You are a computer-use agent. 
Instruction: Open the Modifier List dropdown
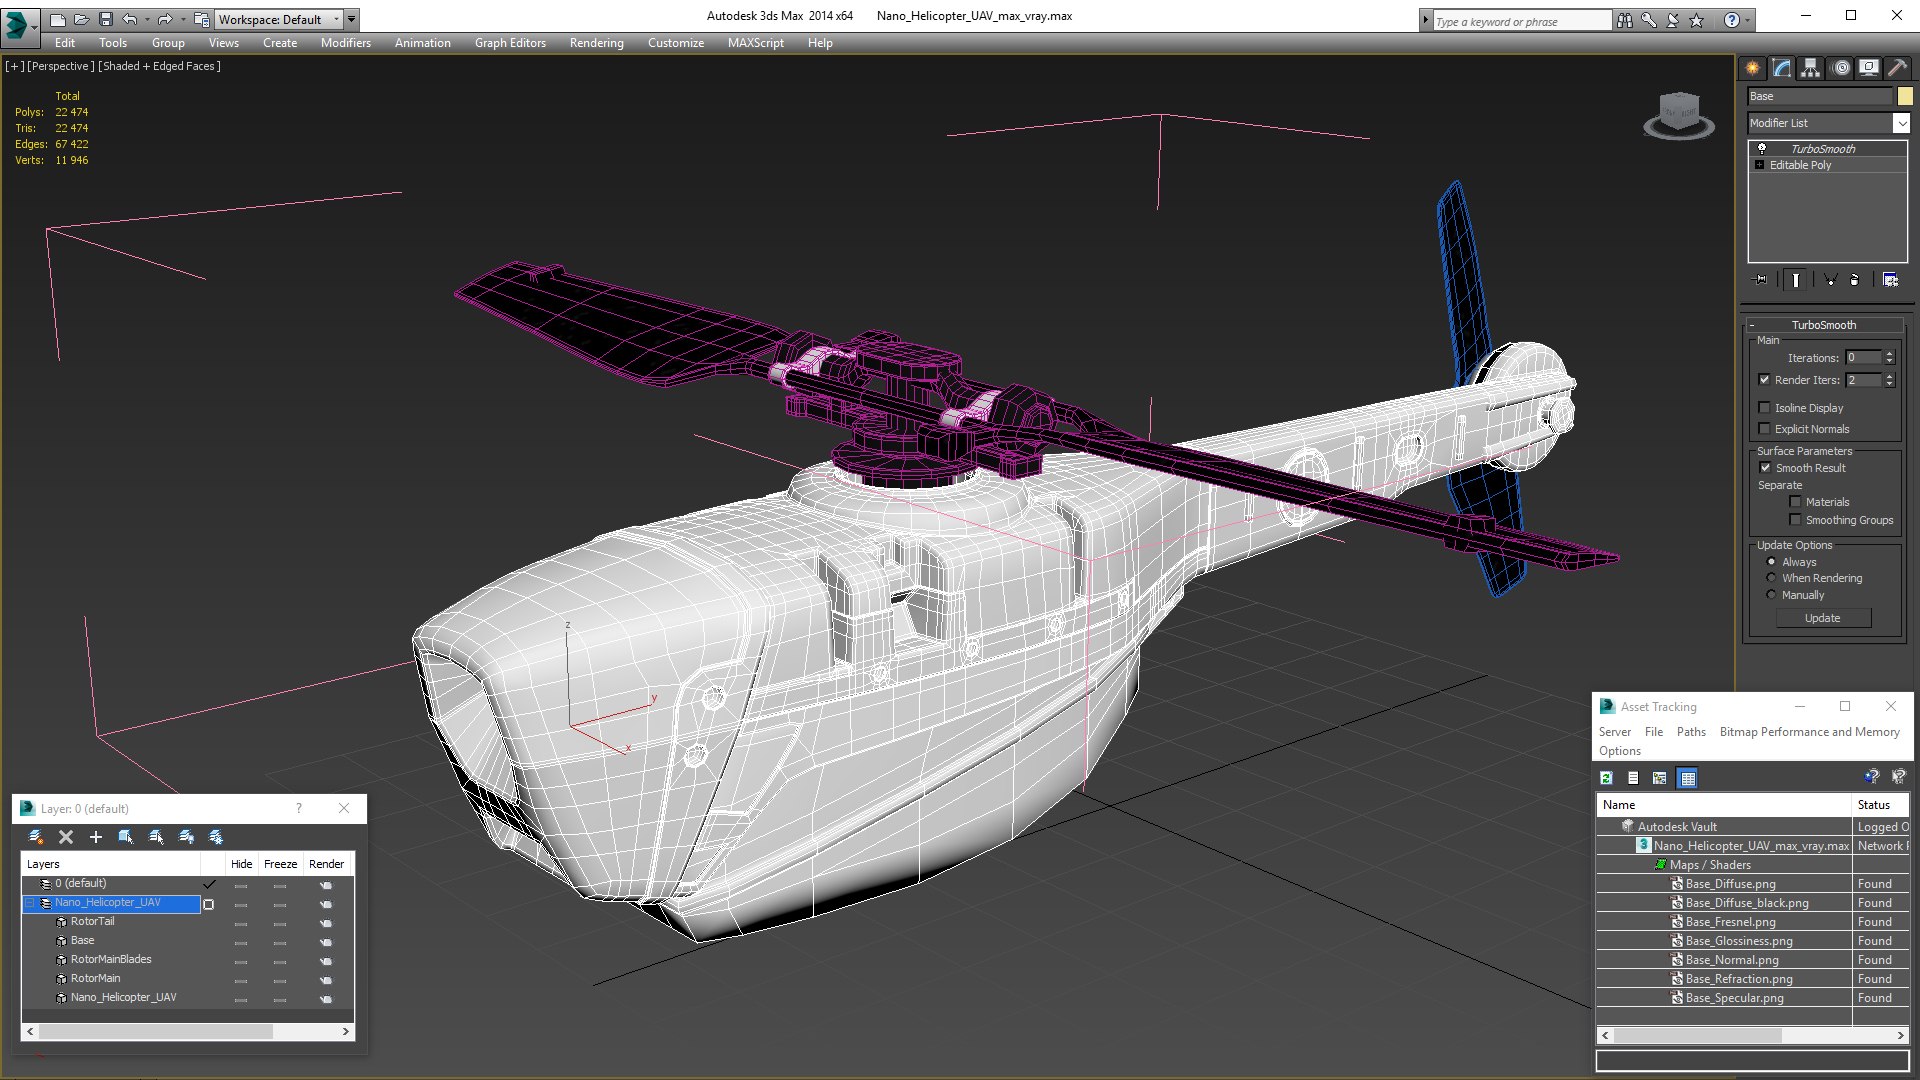1828,123
